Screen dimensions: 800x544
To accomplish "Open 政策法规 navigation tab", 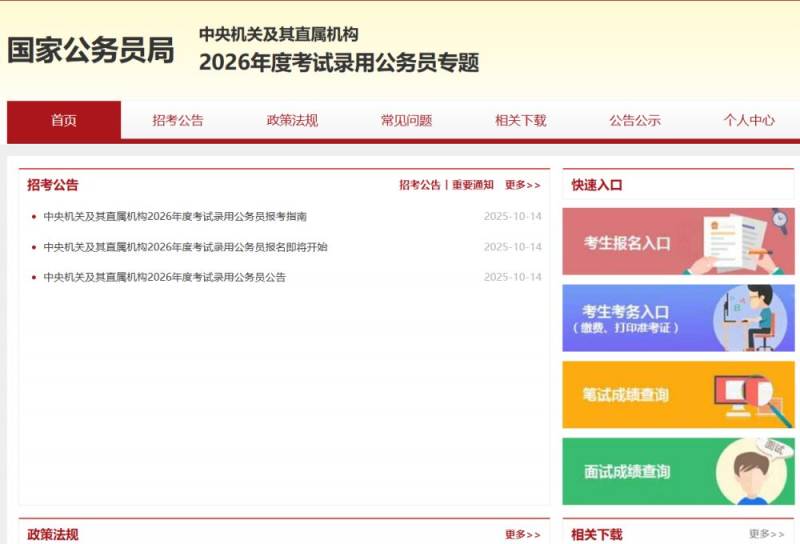I will (292, 120).
